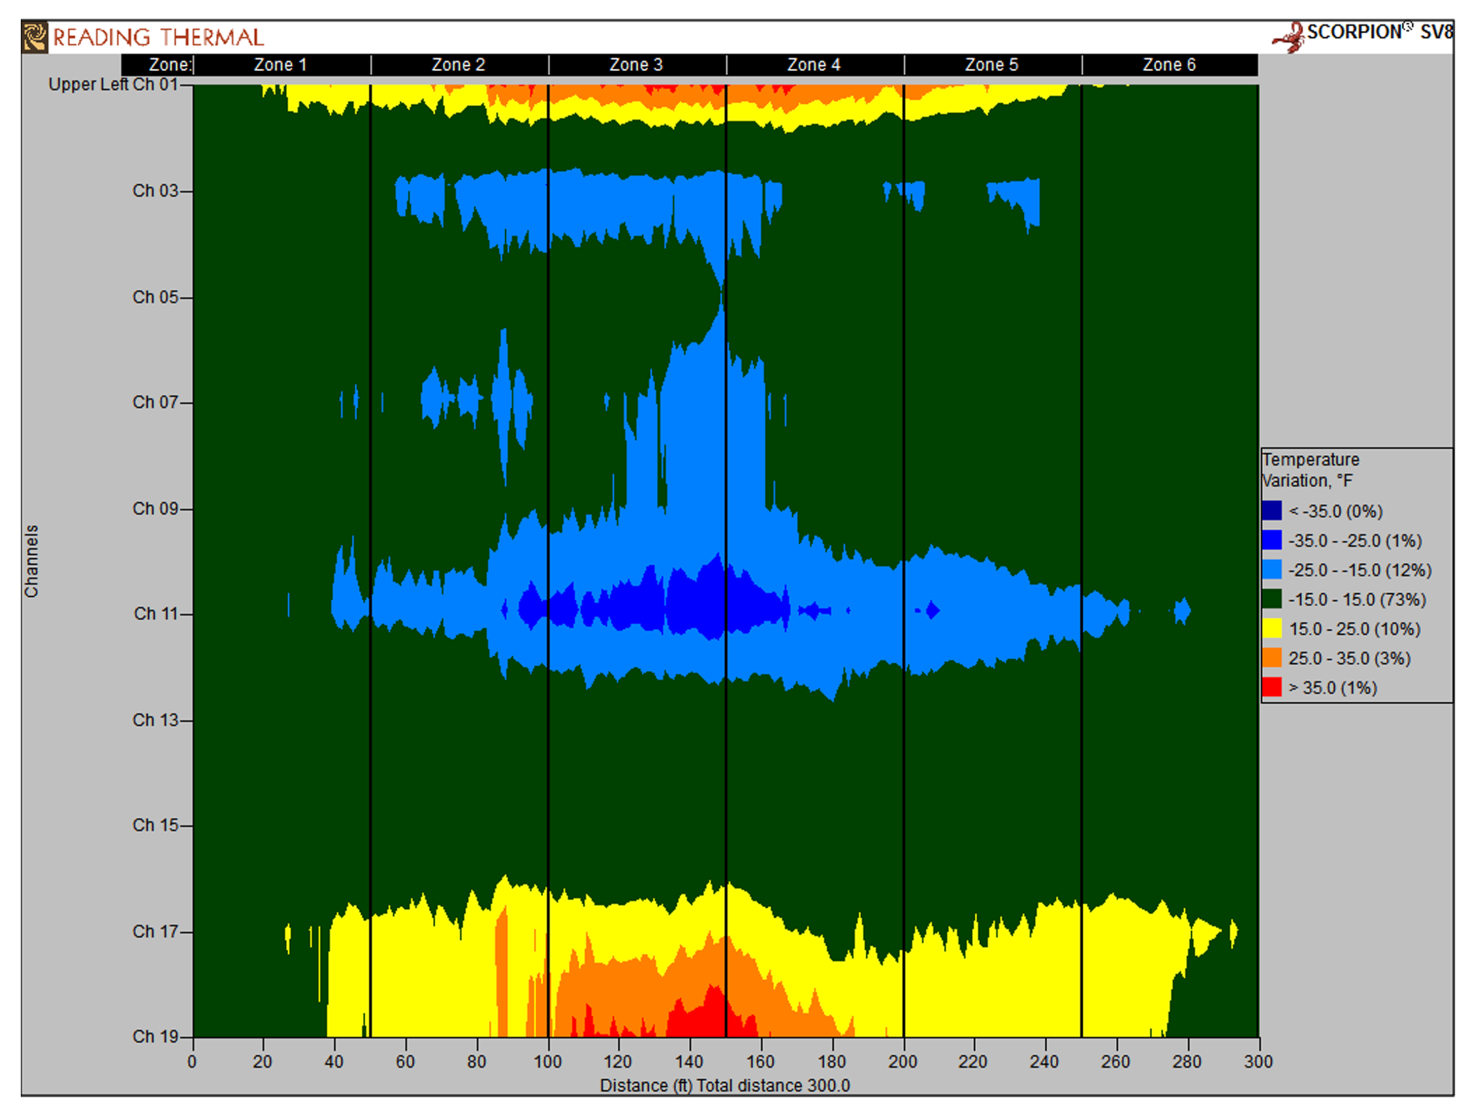1480x1120 pixels.
Task: Click the 0 tick on distance axis
Action: pyautogui.click(x=192, y=1062)
